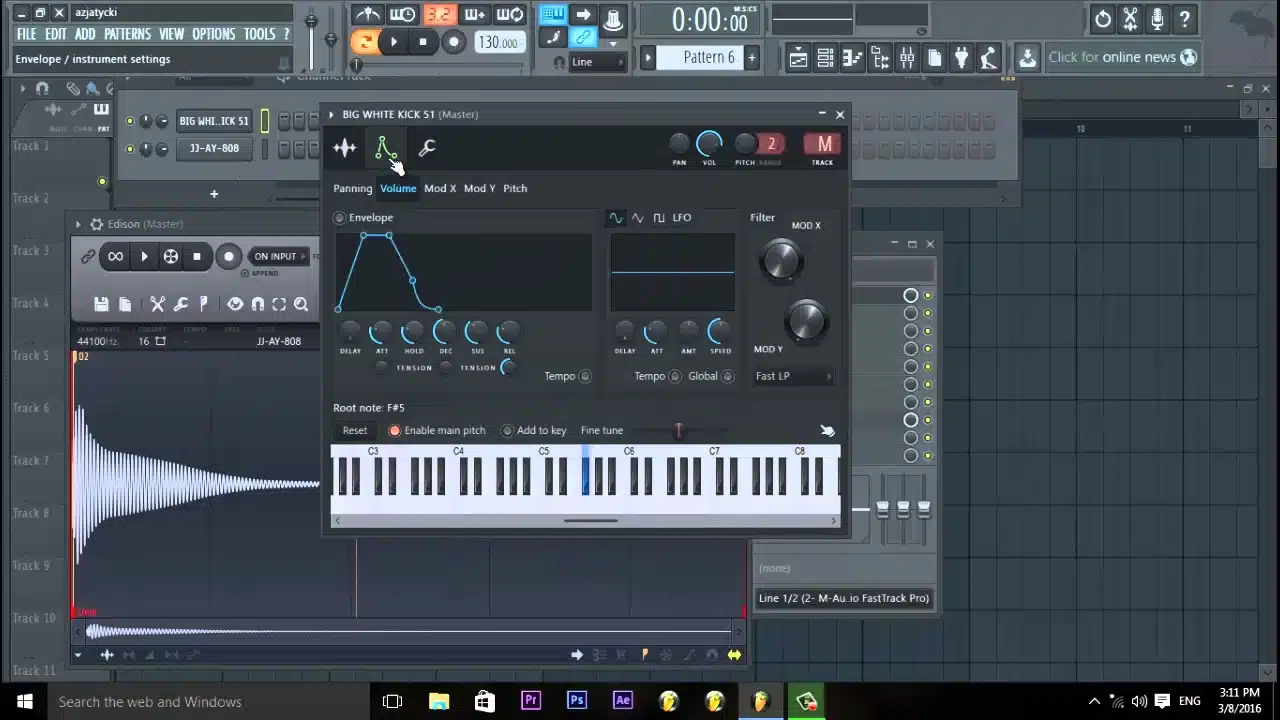Select the JJ-AY-808 channel button

(x=214, y=148)
